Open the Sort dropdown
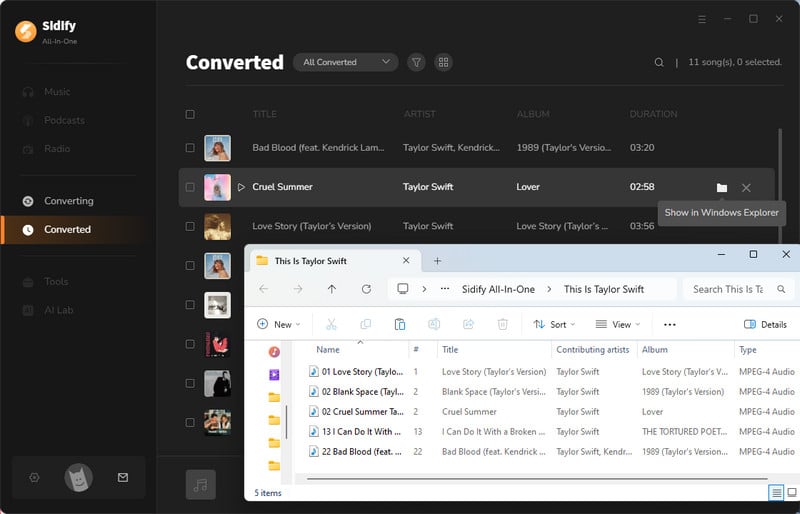 tap(554, 325)
